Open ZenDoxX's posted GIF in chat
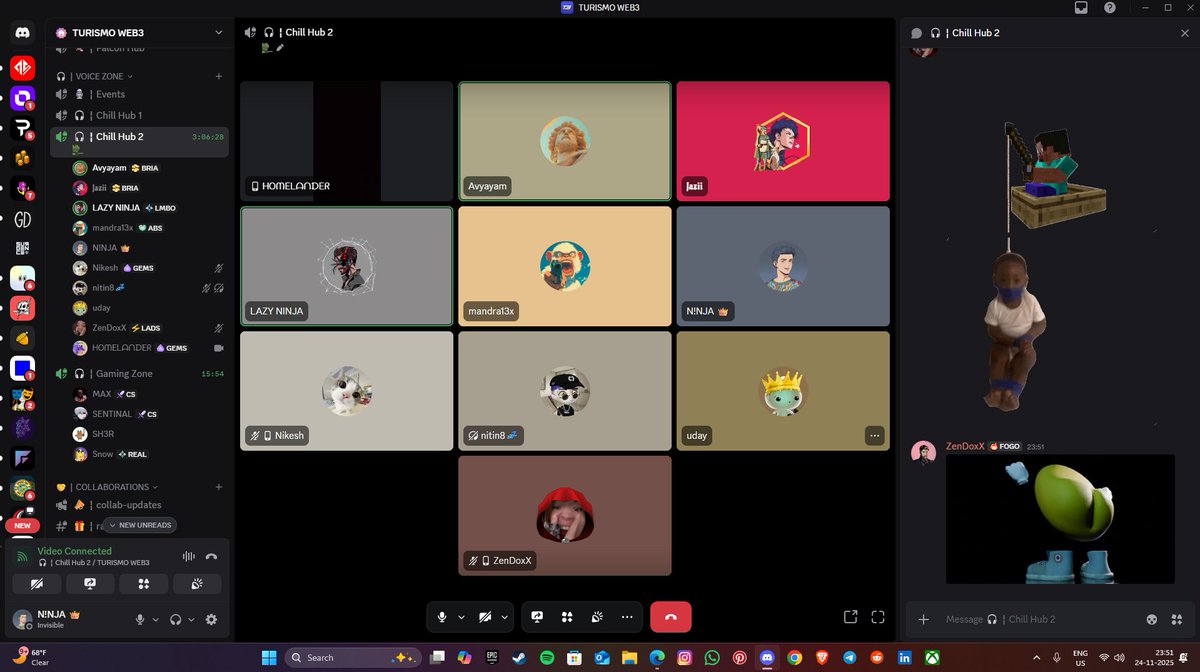This screenshot has width=1200, height=672. (x=1059, y=519)
